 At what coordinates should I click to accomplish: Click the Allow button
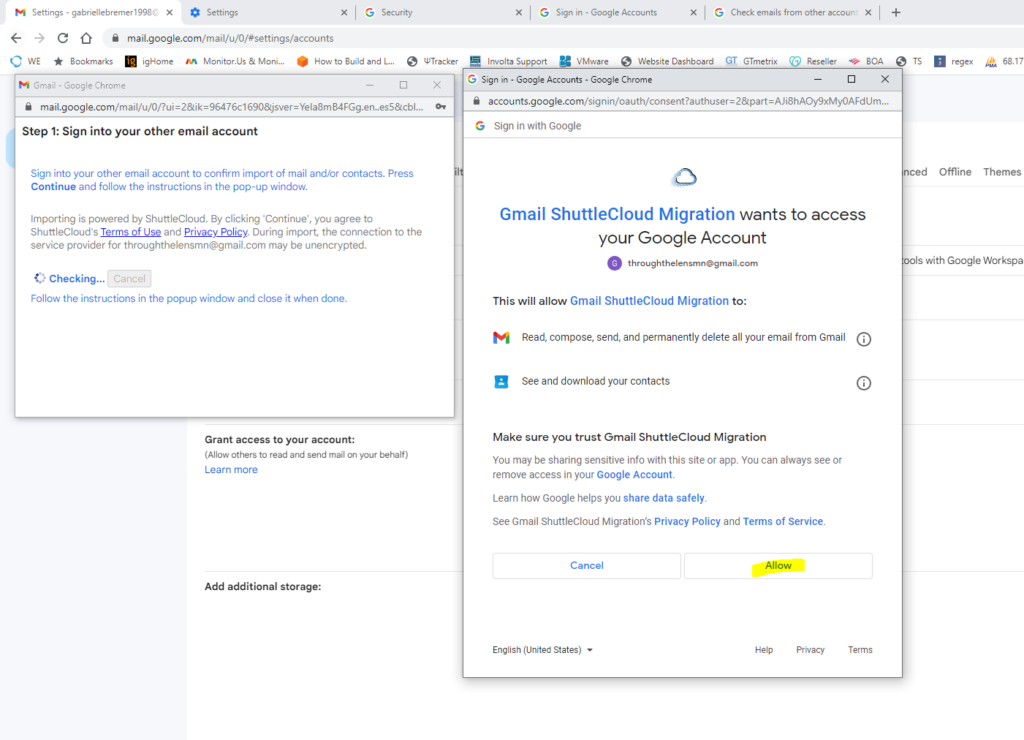point(778,566)
